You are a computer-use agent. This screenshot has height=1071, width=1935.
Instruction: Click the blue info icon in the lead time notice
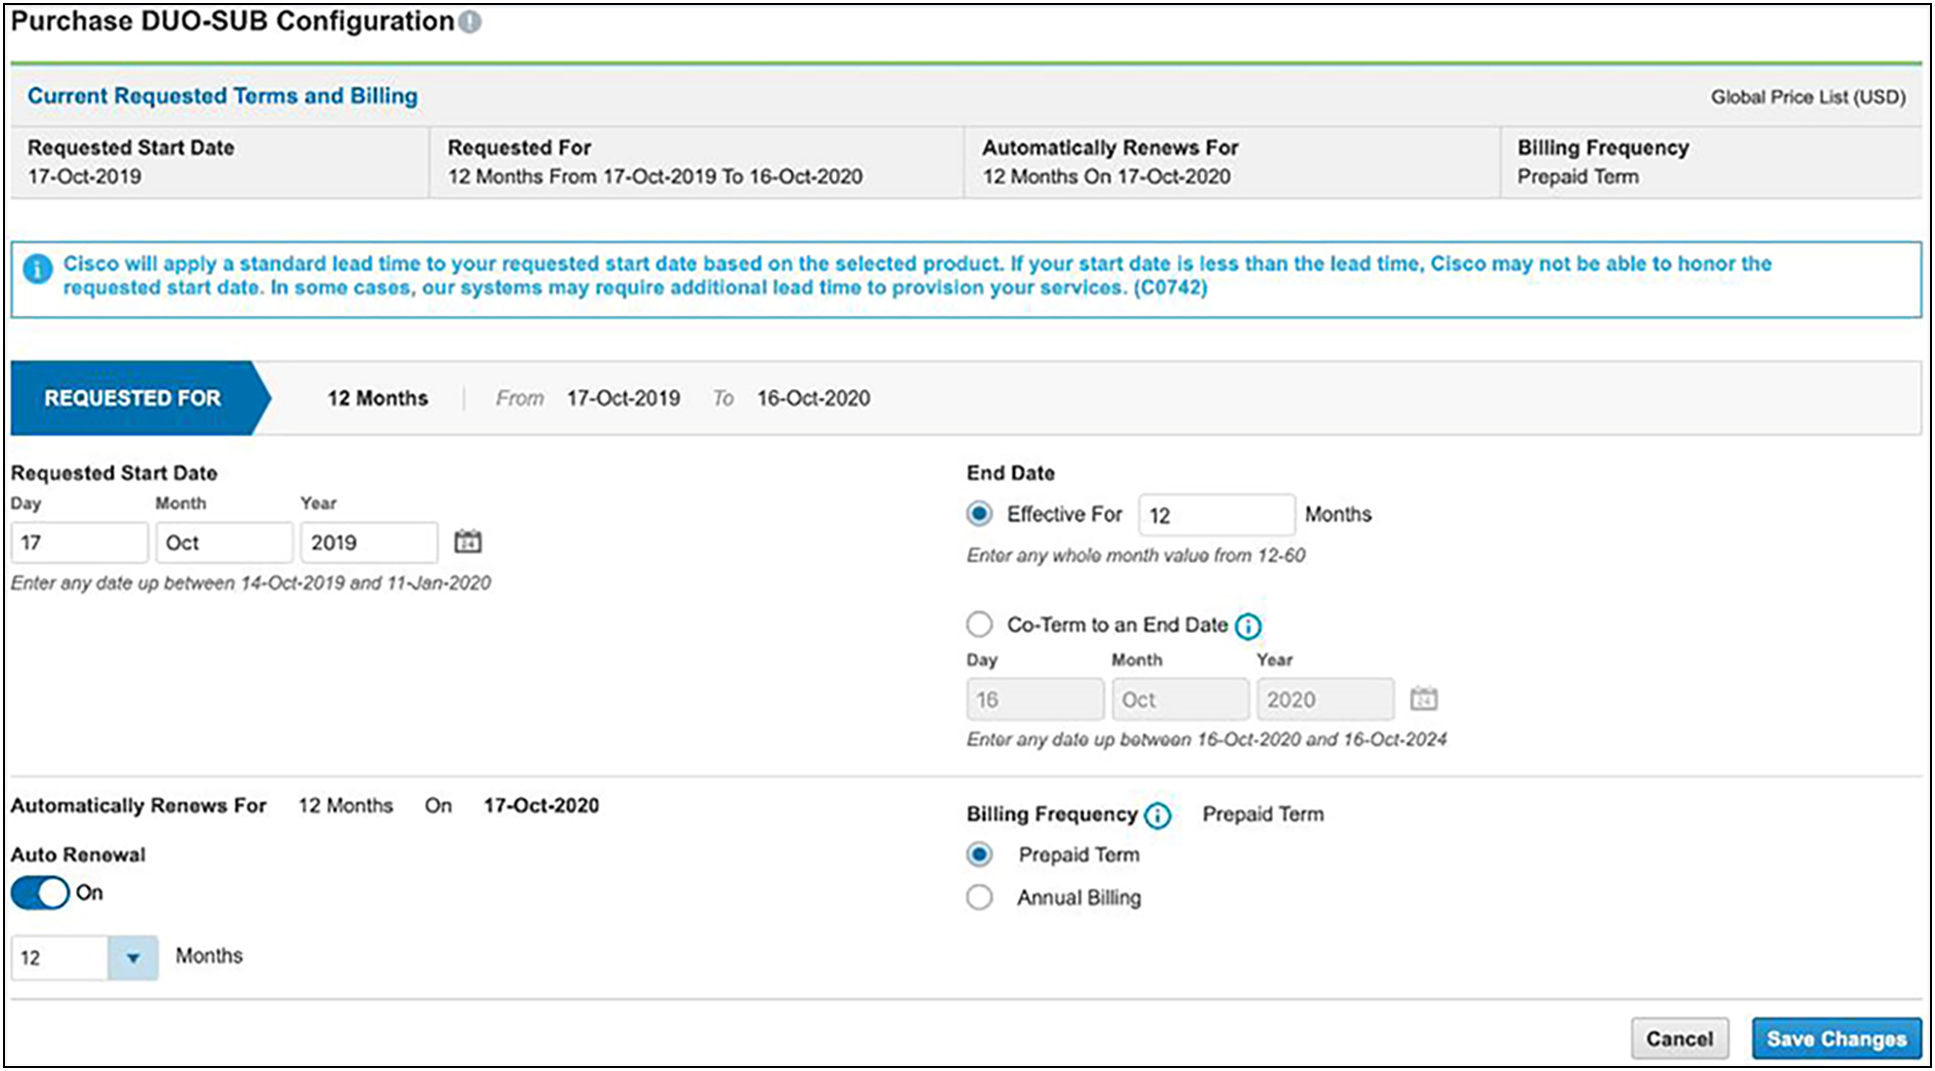click(x=38, y=269)
